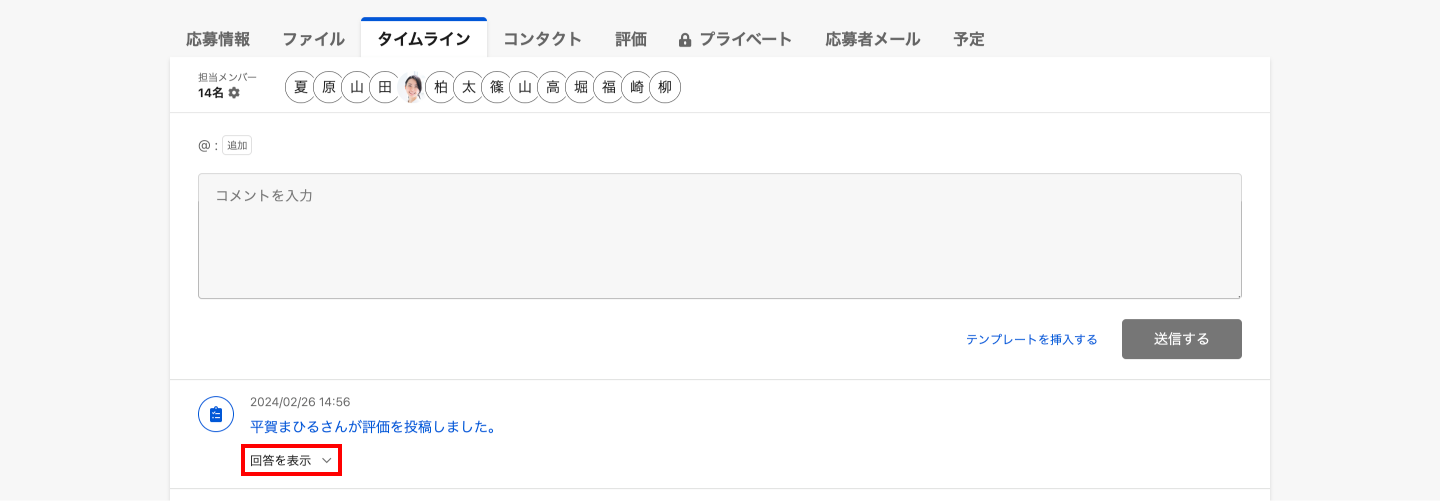1440x501 pixels.
Task: Click the 追加 mention button
Action: coord(237,146)
